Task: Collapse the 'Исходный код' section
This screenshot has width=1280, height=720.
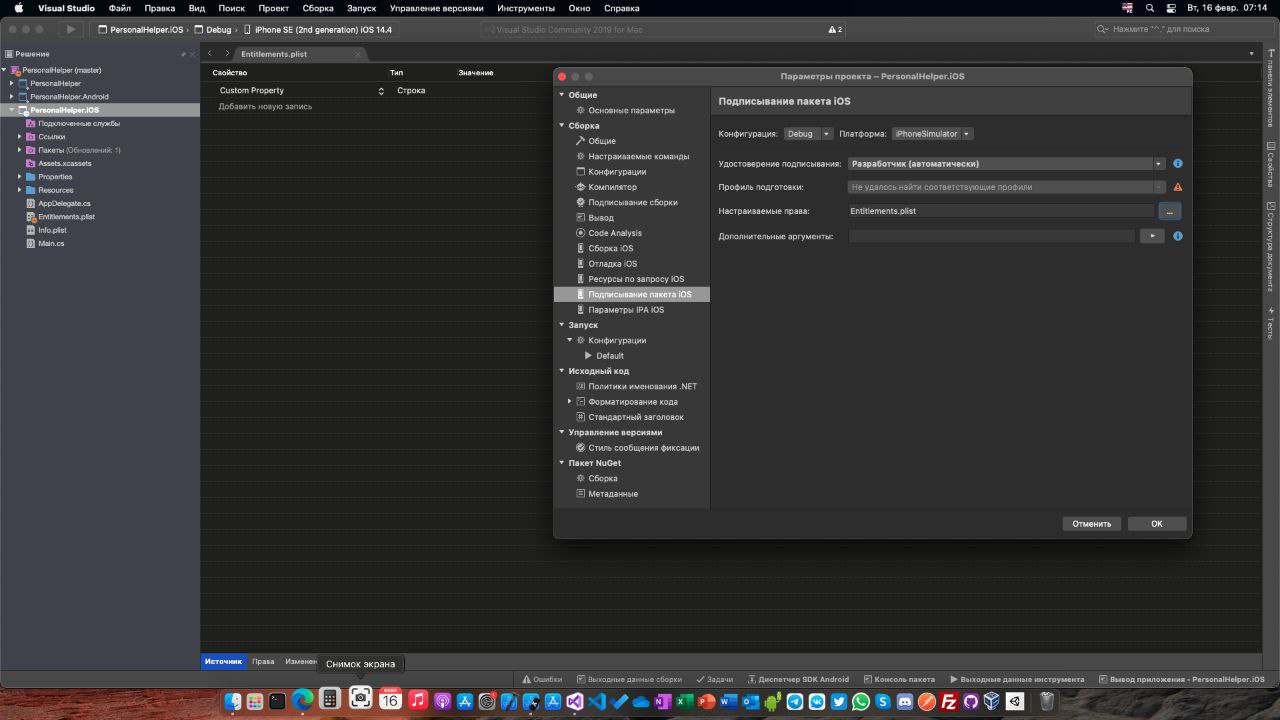Action: [x=561, y=371]
